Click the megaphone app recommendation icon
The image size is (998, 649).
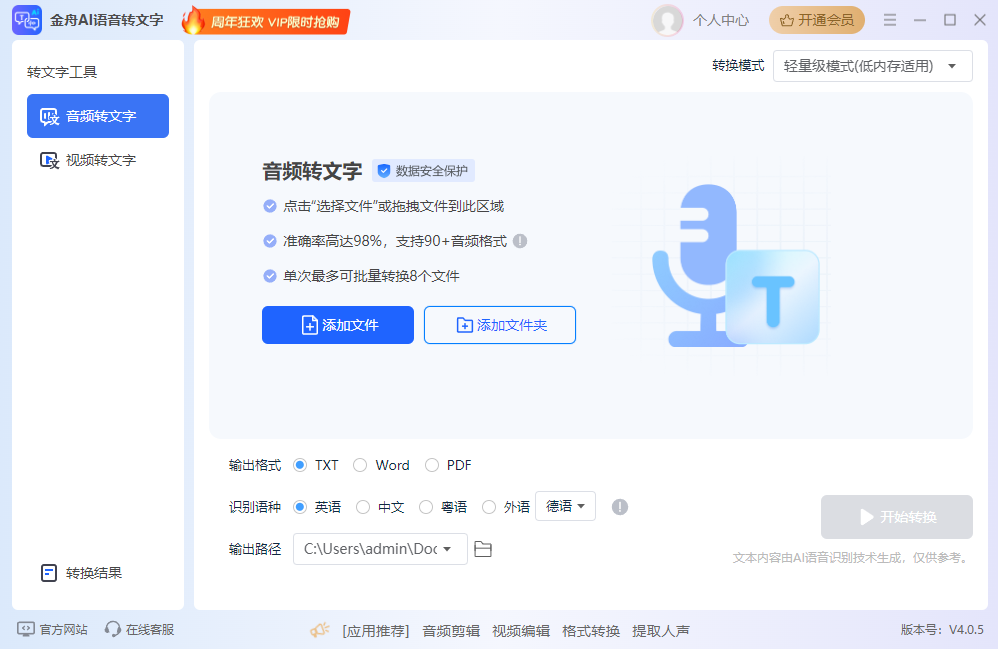pos(319,630)
